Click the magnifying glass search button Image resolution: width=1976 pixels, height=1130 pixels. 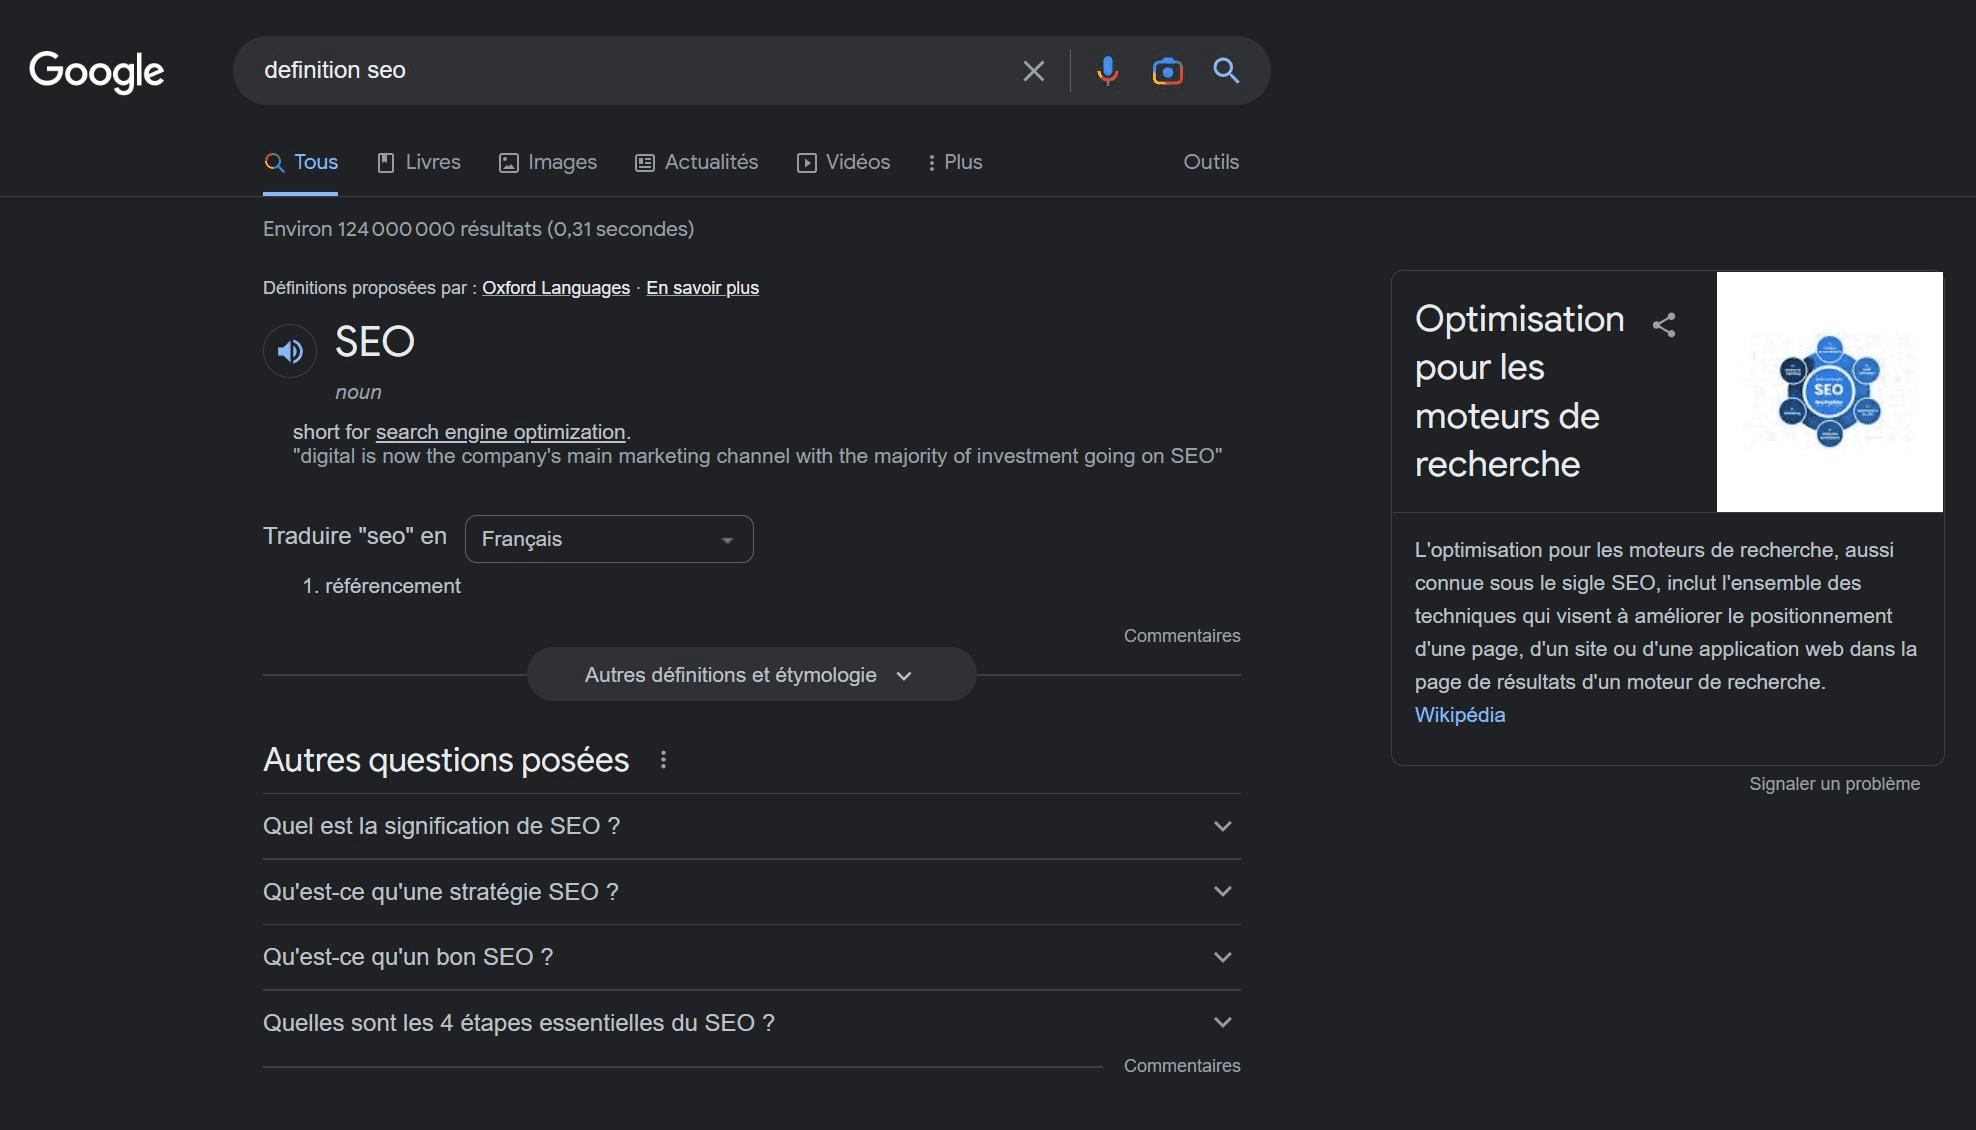pyautogui.click(x=1226, y=71)
